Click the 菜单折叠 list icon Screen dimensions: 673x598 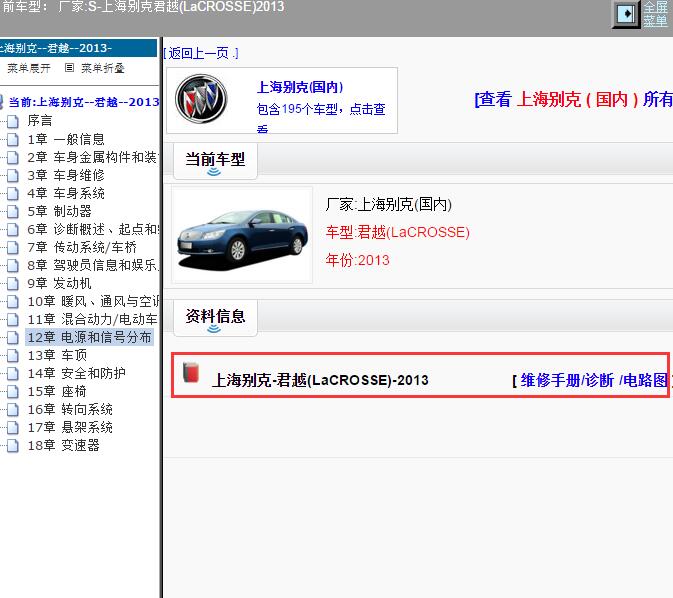[x=70, y=68]
